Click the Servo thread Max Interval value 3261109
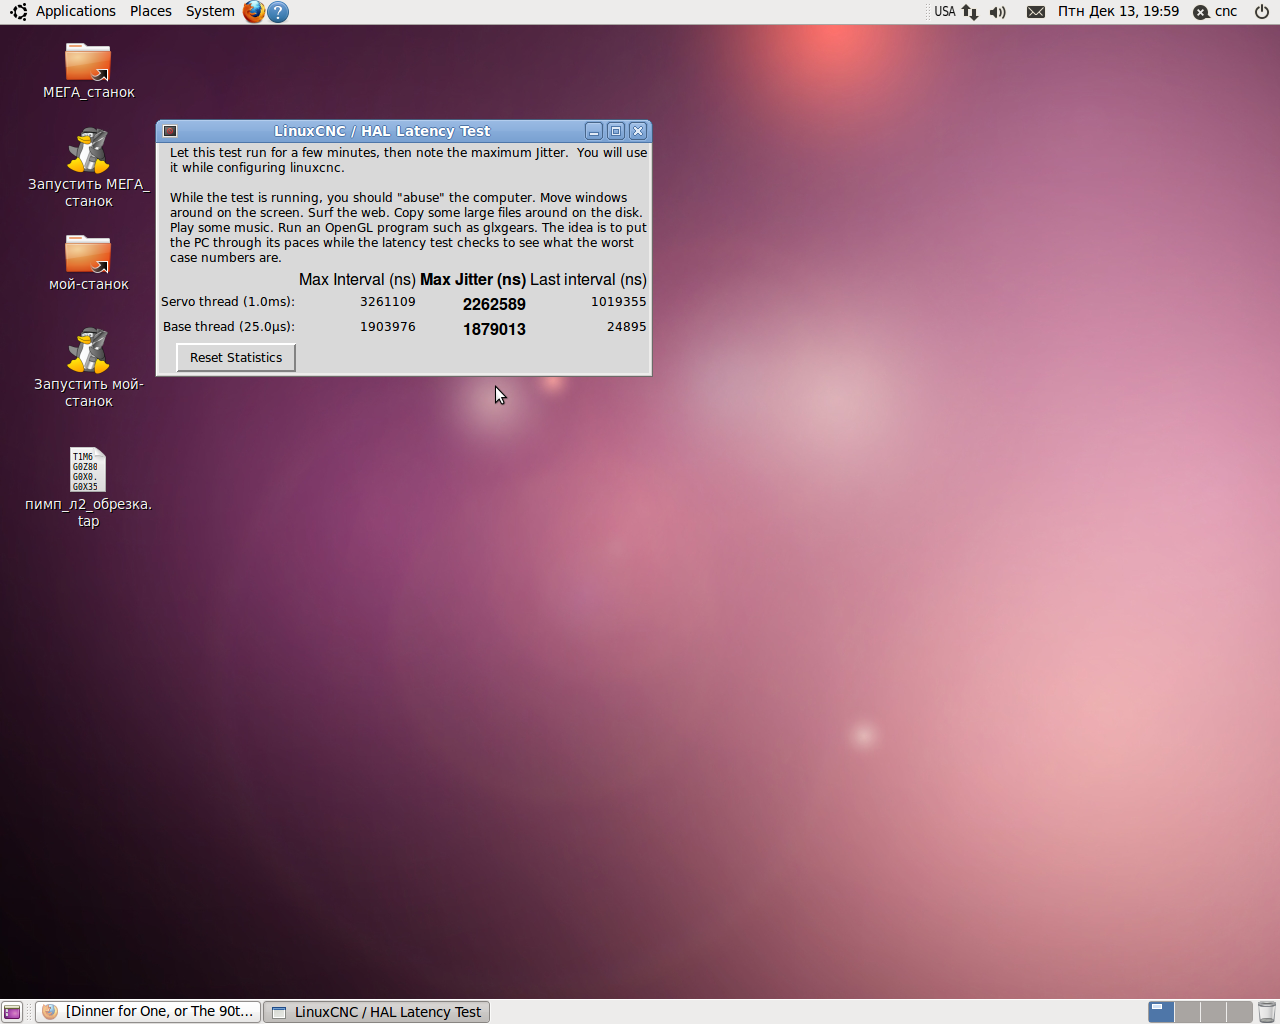This screenshot has height=1024, width=1280. pos(388,302)
